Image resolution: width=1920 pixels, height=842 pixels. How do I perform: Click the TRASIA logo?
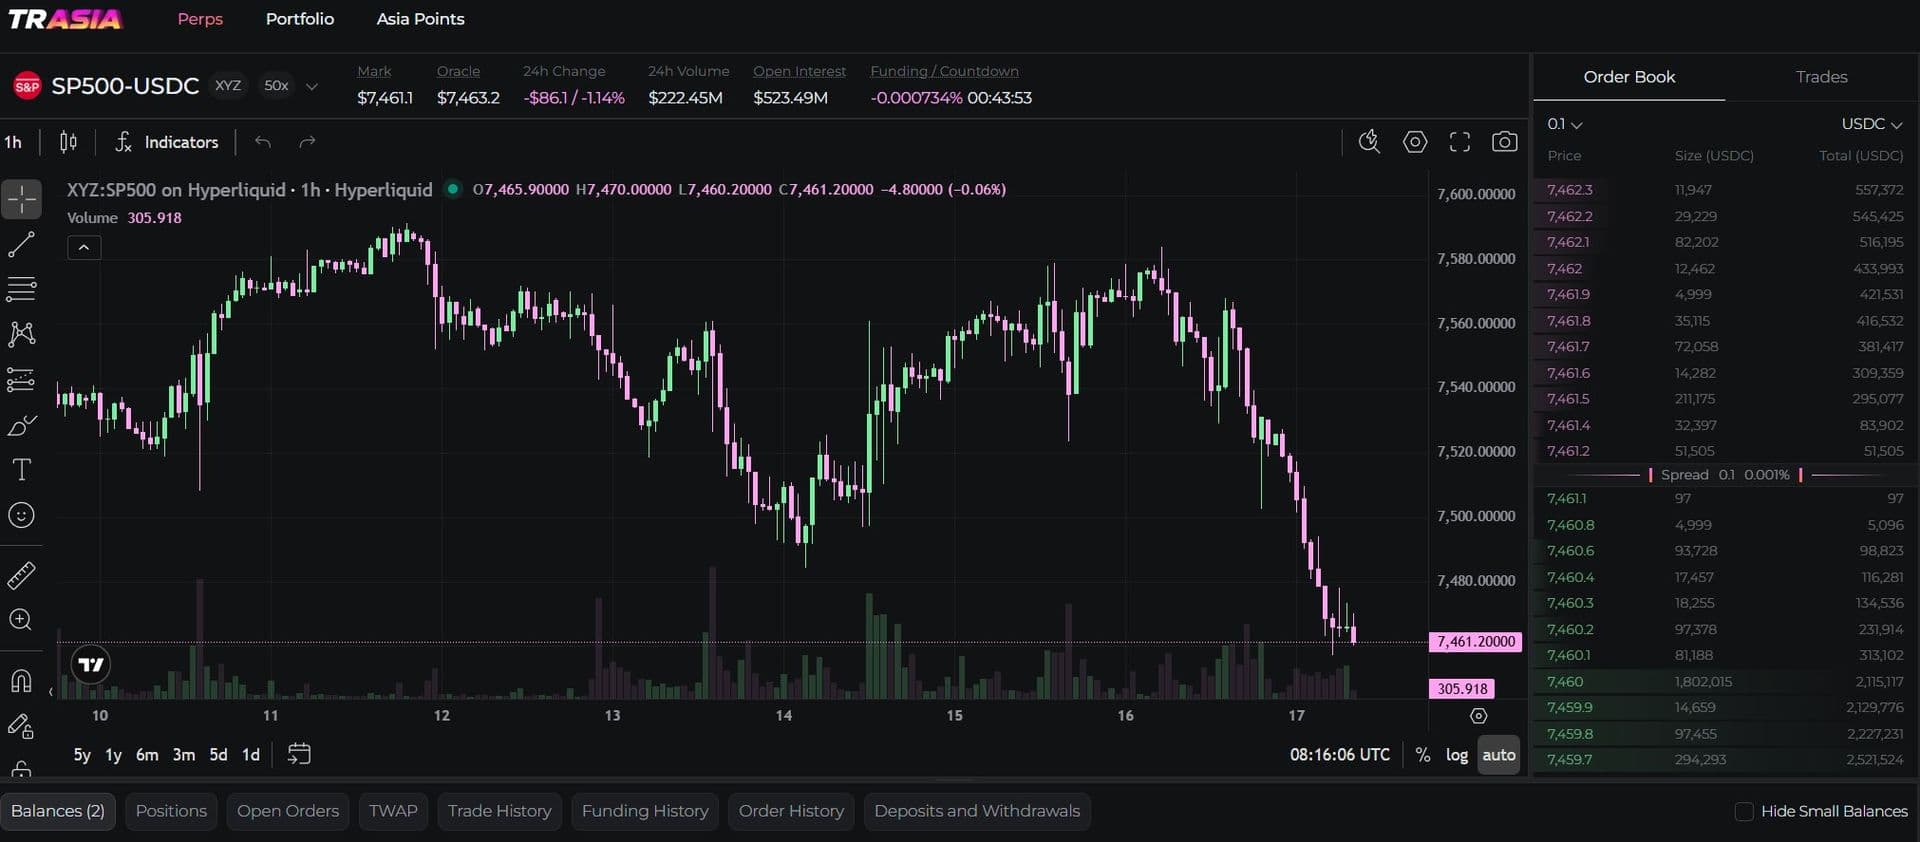[65, 19]
